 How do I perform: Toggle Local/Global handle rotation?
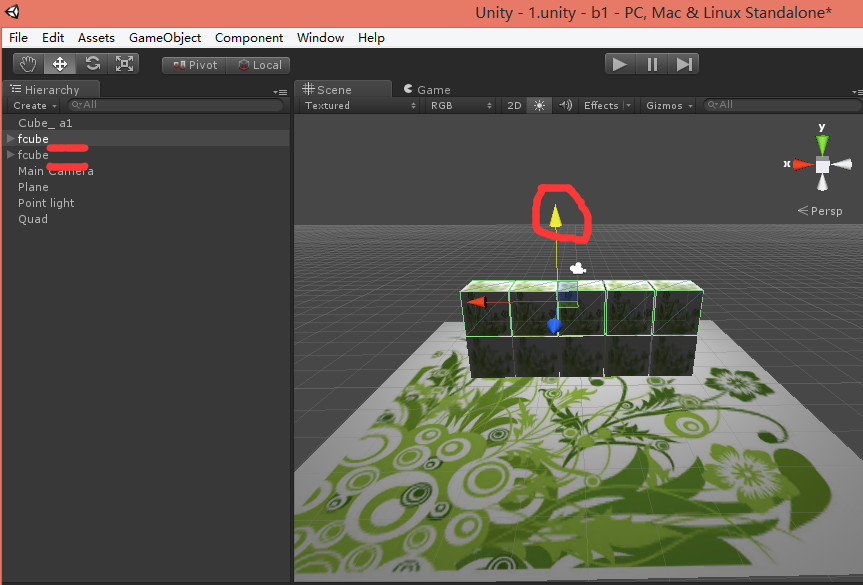click(x=258, y=65)
